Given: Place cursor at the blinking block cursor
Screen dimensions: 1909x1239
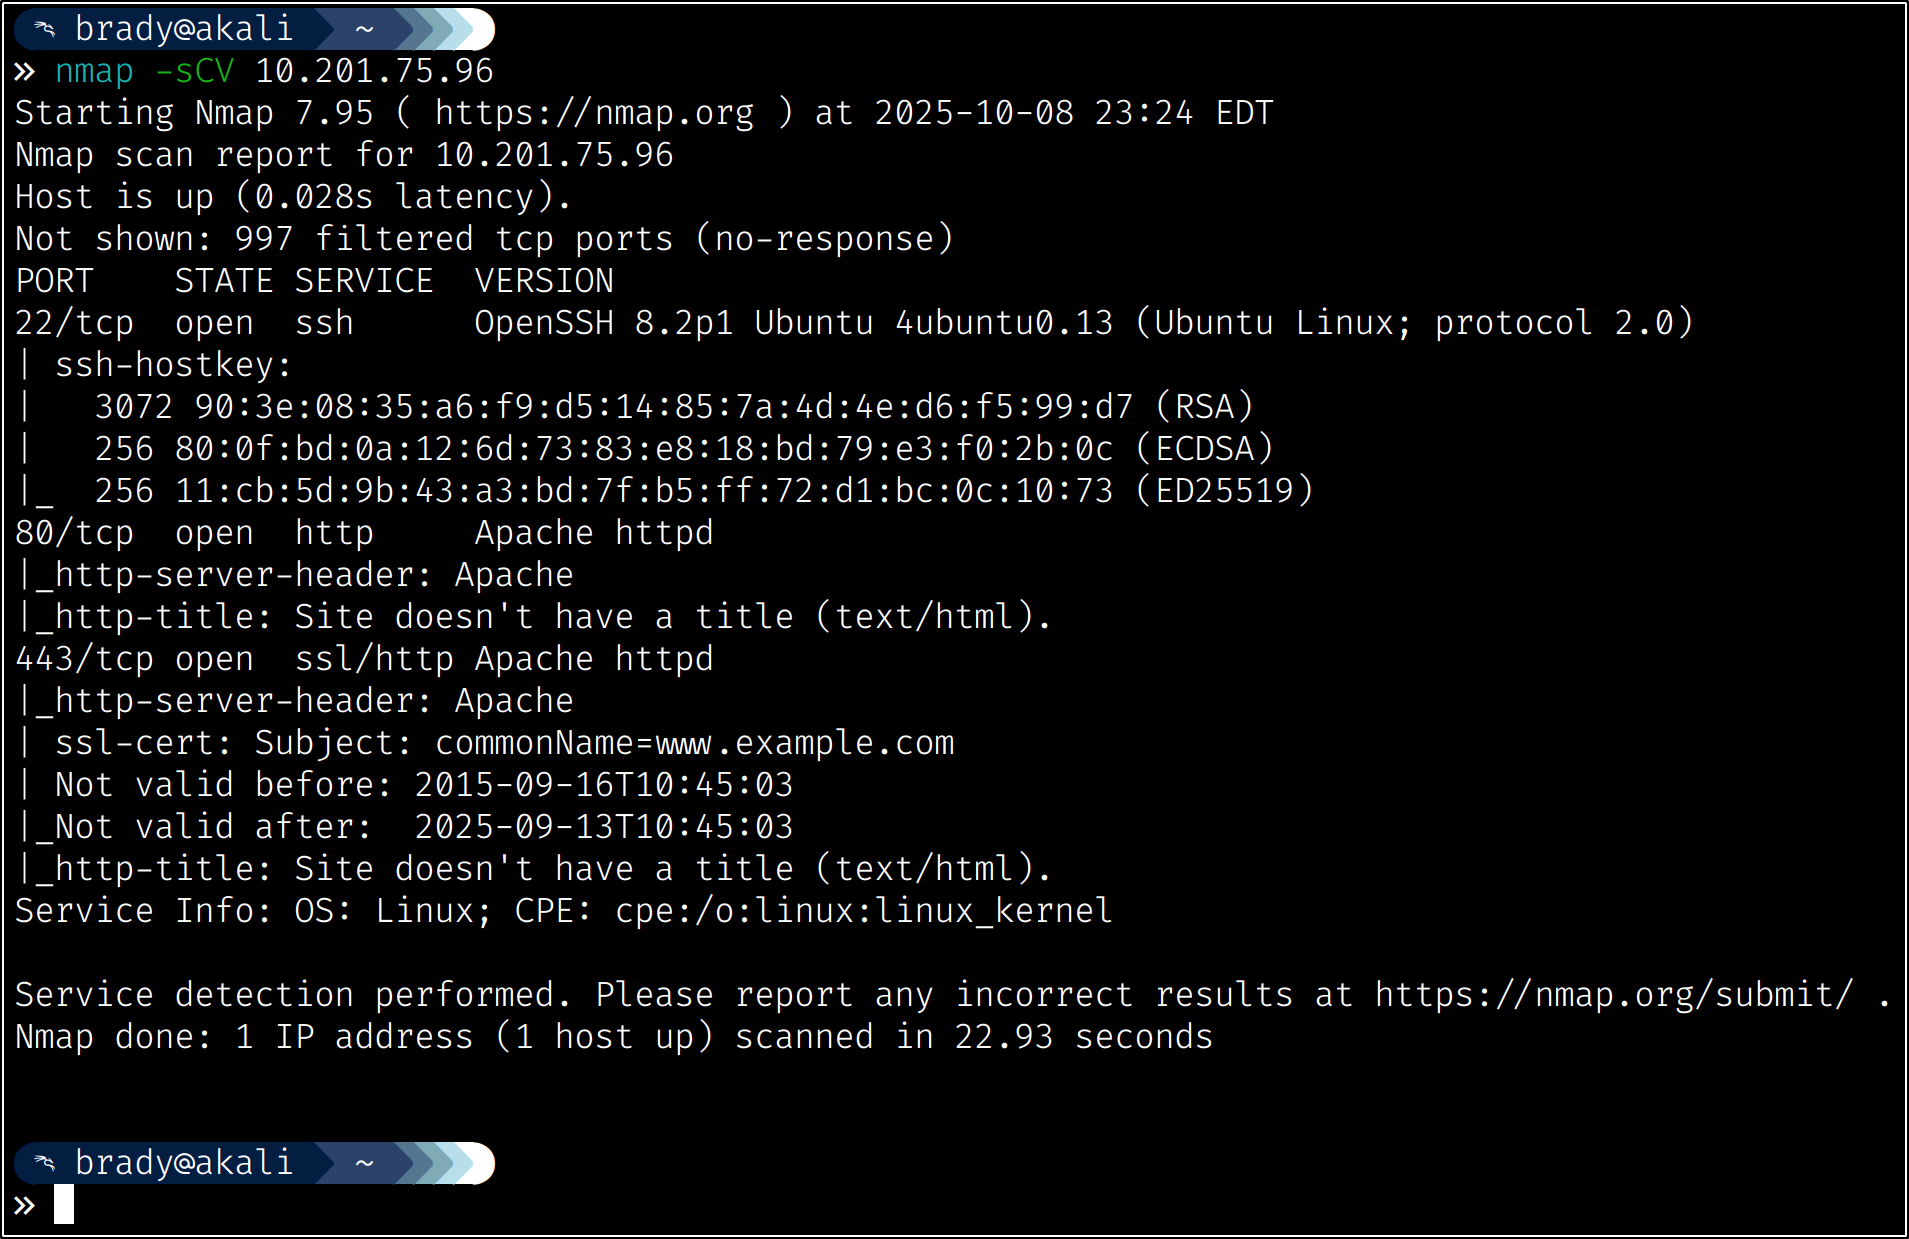Looking at the screenshot, I should (x=64, y=1205).
